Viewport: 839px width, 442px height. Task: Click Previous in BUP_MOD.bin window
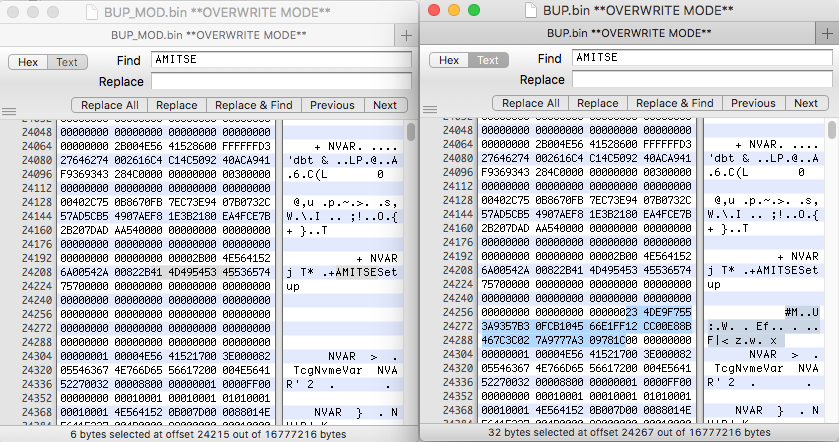tap(332, 105)
